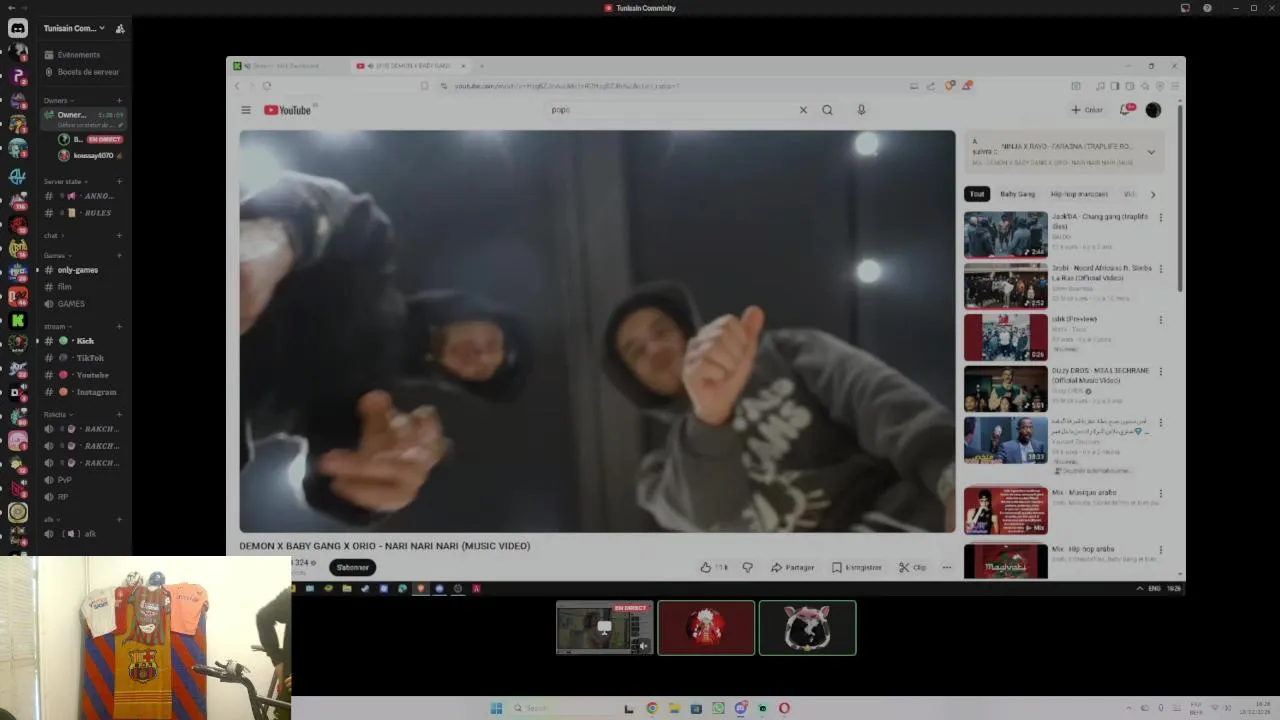The image size is (1280, 720).
Task: Click the Partager share button
Action: [792, 567]
